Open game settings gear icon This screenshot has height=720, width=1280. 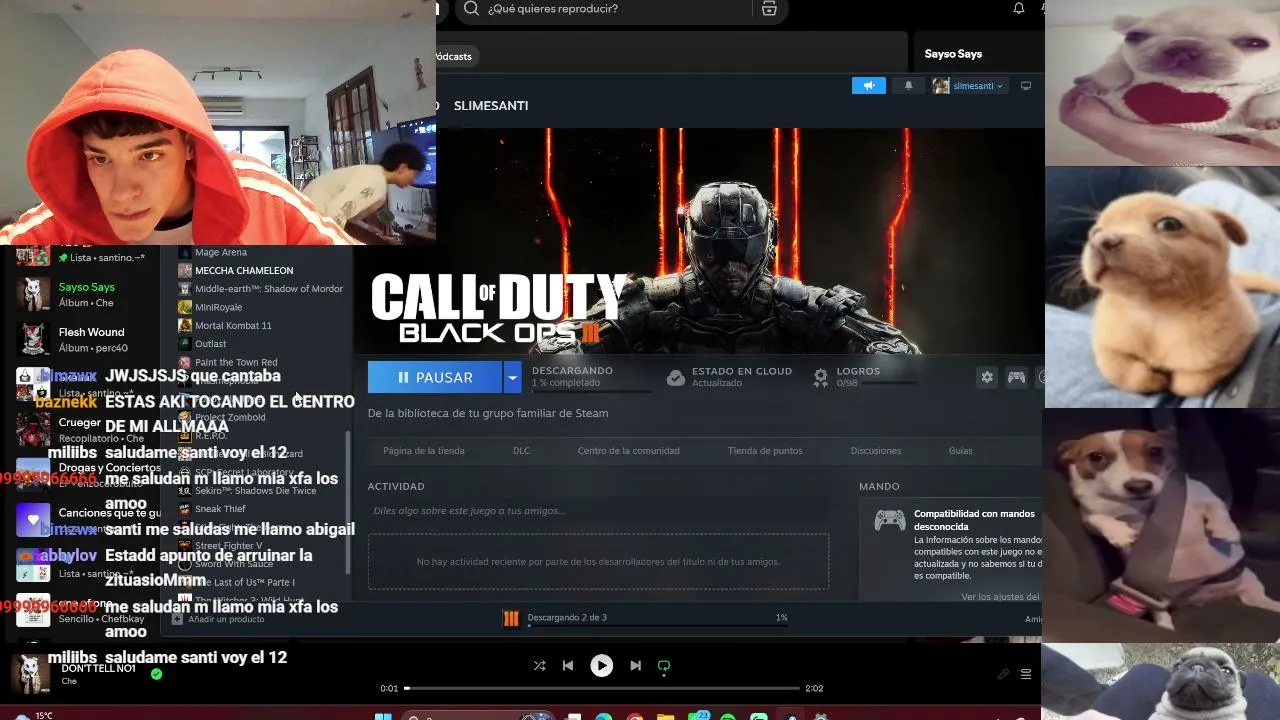click(x=987, y=377)
